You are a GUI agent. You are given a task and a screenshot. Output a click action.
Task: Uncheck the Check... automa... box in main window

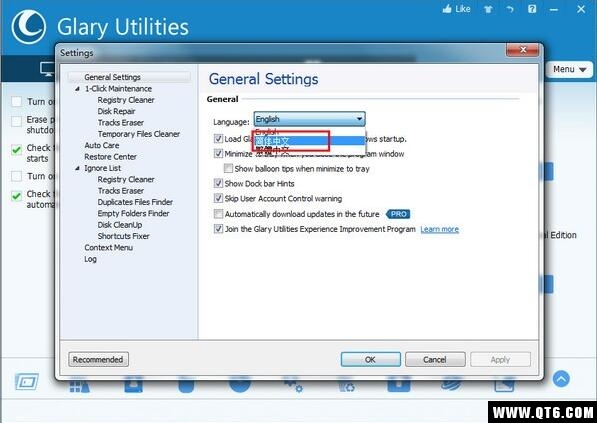16,196
